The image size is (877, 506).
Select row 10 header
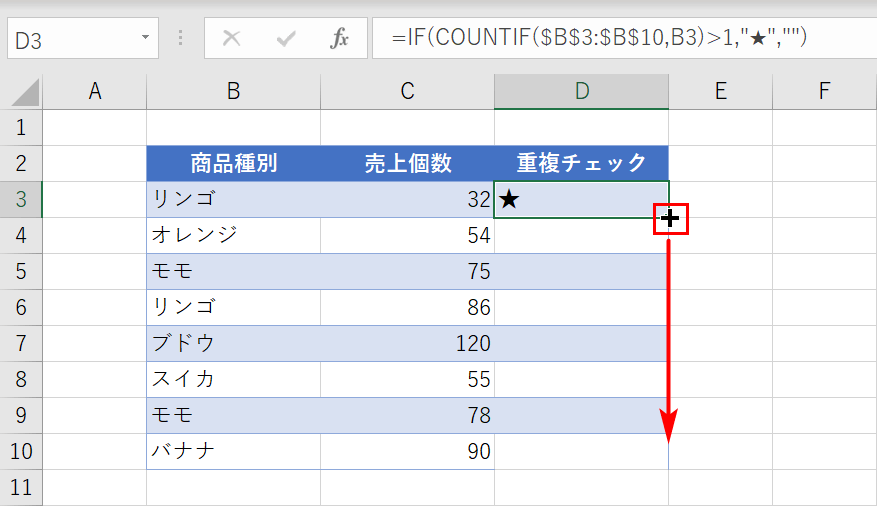pyautogui.click(x=22, y=451)
